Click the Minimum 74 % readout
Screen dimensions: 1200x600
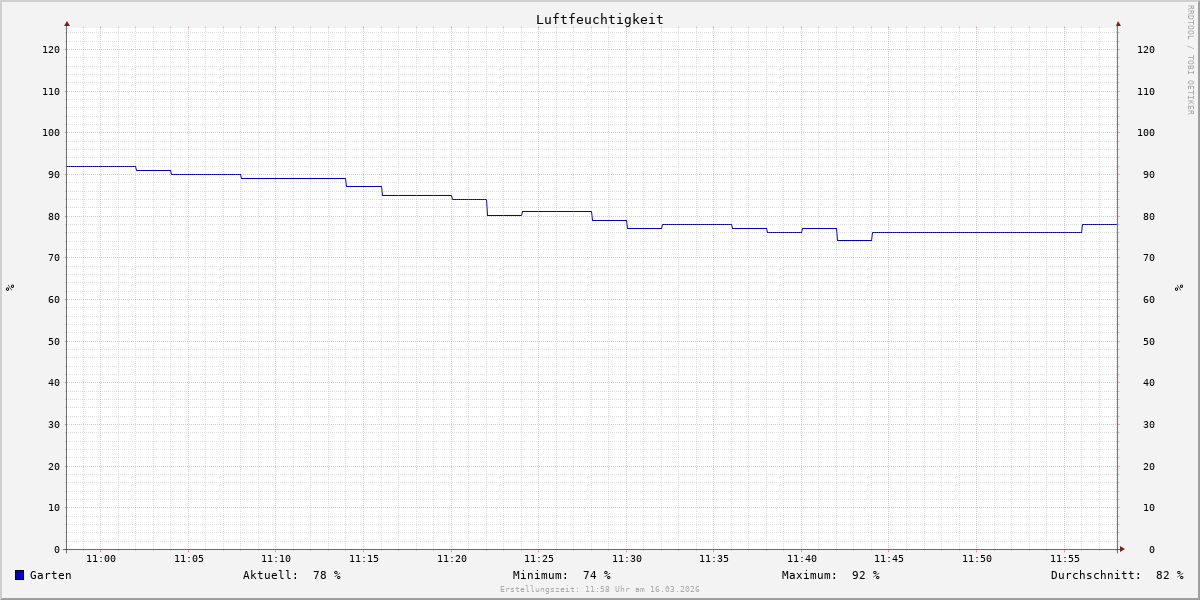point(562,575)
